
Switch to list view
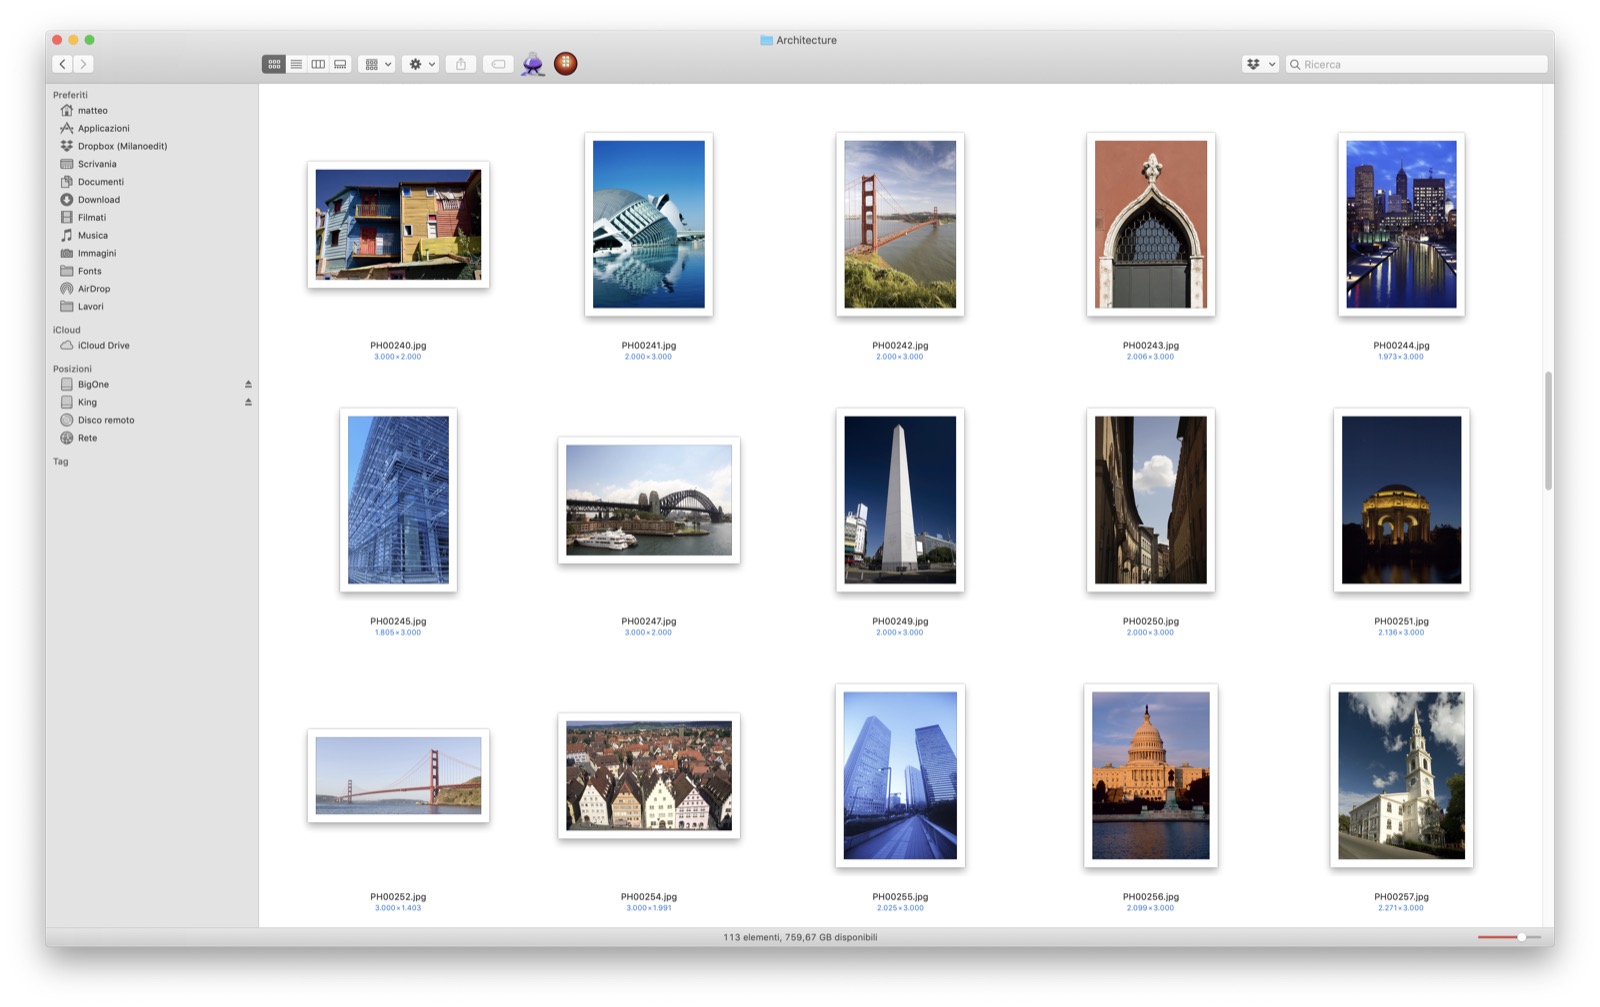pos(296,64)
